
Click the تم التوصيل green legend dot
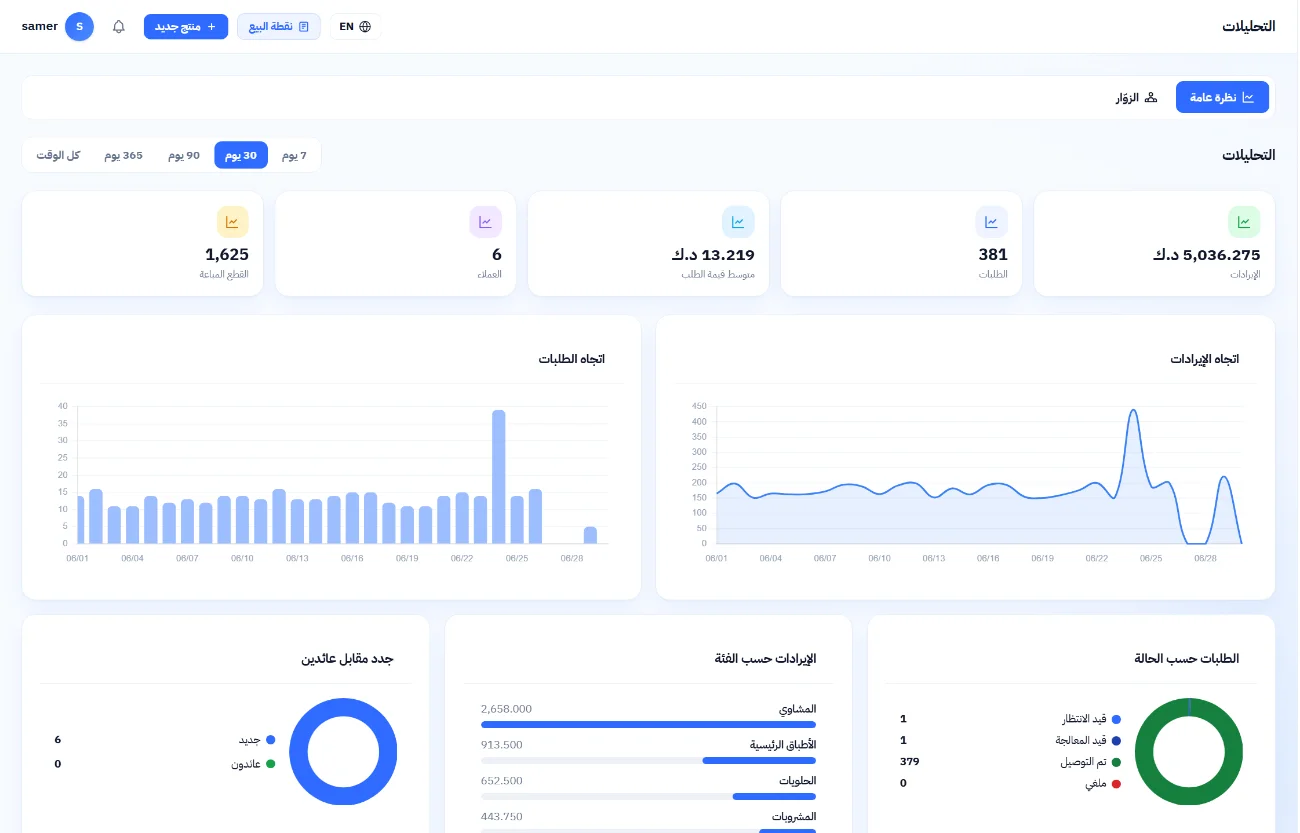(1116, 762)
